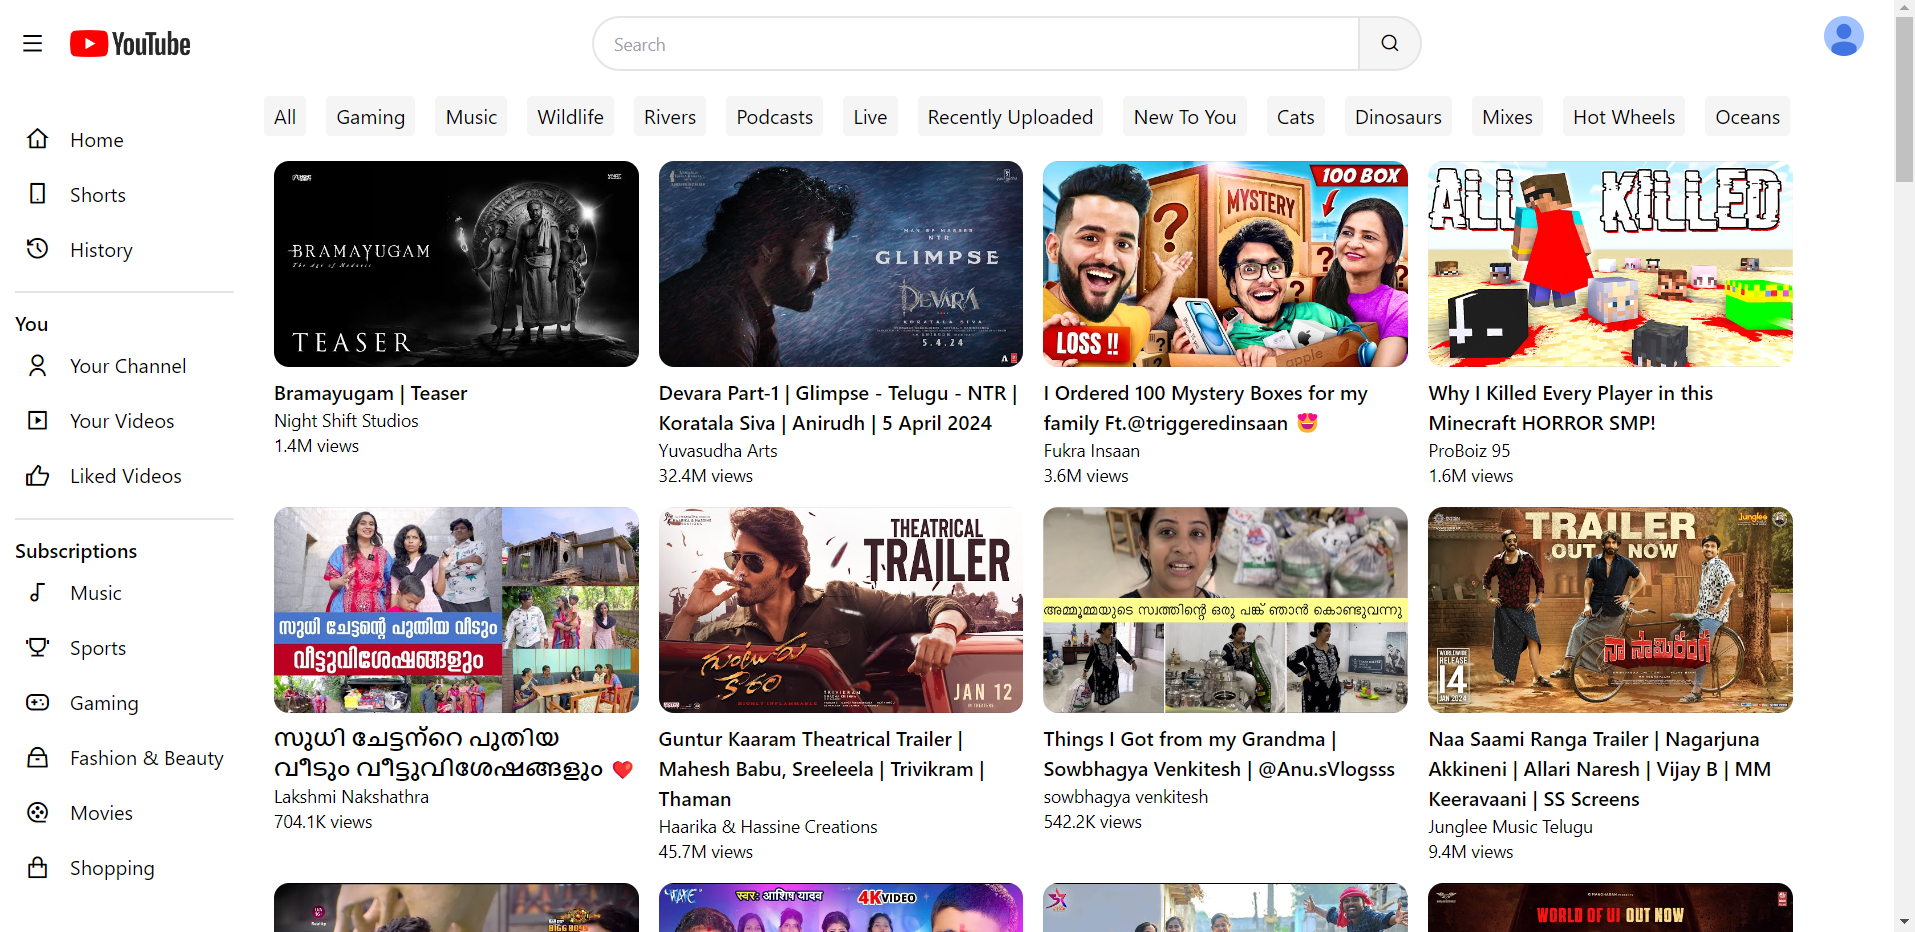Screen dimensions: 1915x932
Task: Open the Fukra Insaan channel
Action: [1092, 451]
